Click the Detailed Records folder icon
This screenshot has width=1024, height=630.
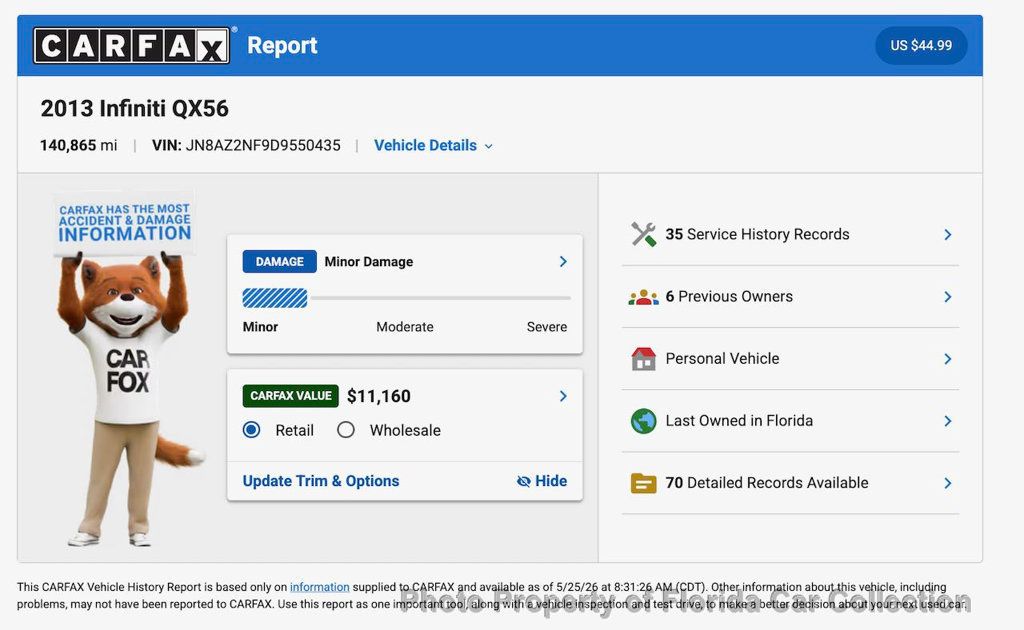click(643, 483)
